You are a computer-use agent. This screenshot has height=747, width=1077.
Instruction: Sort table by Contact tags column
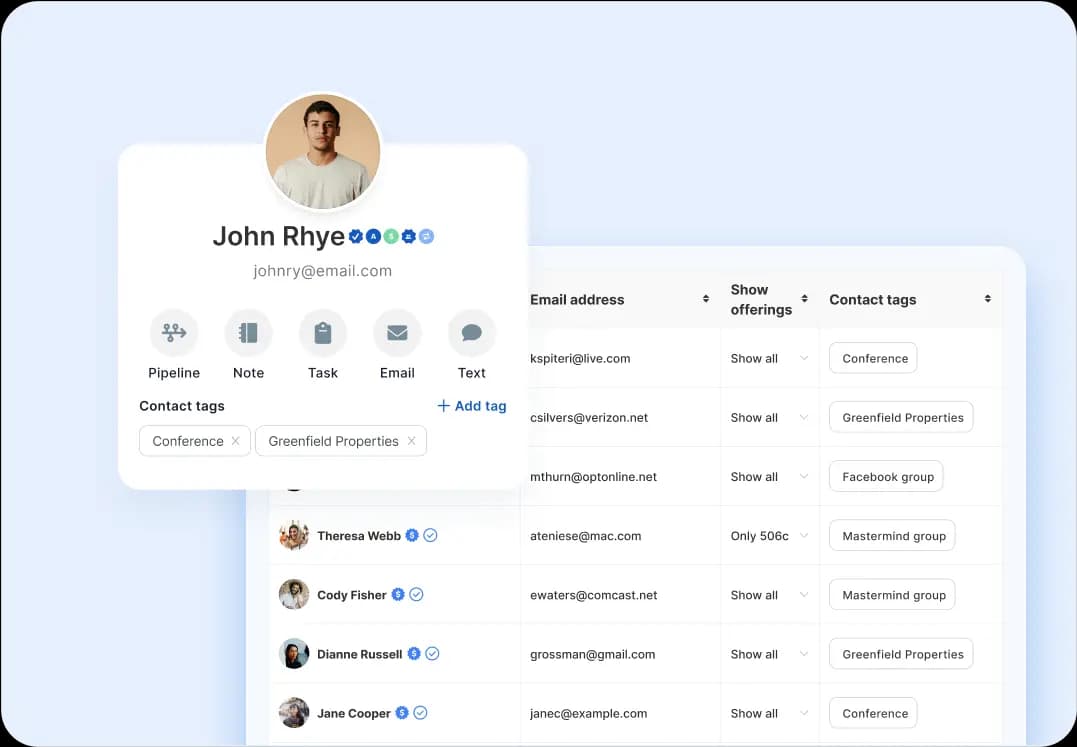(987, 299)
